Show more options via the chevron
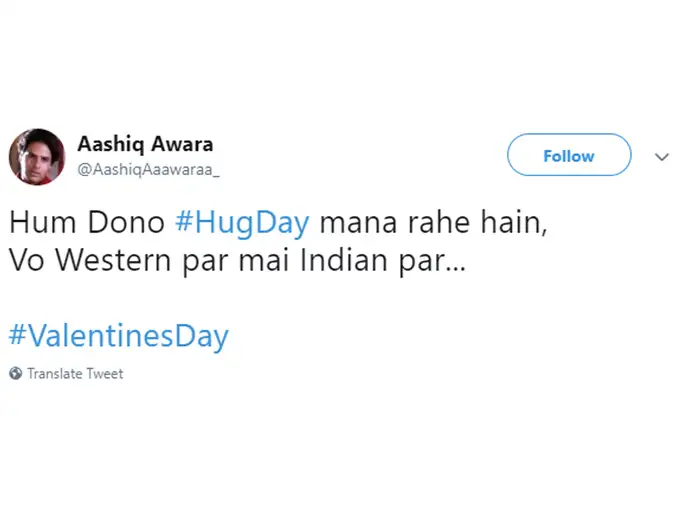Viewport: 680px width, 510px height. click(x=661, y=157)
